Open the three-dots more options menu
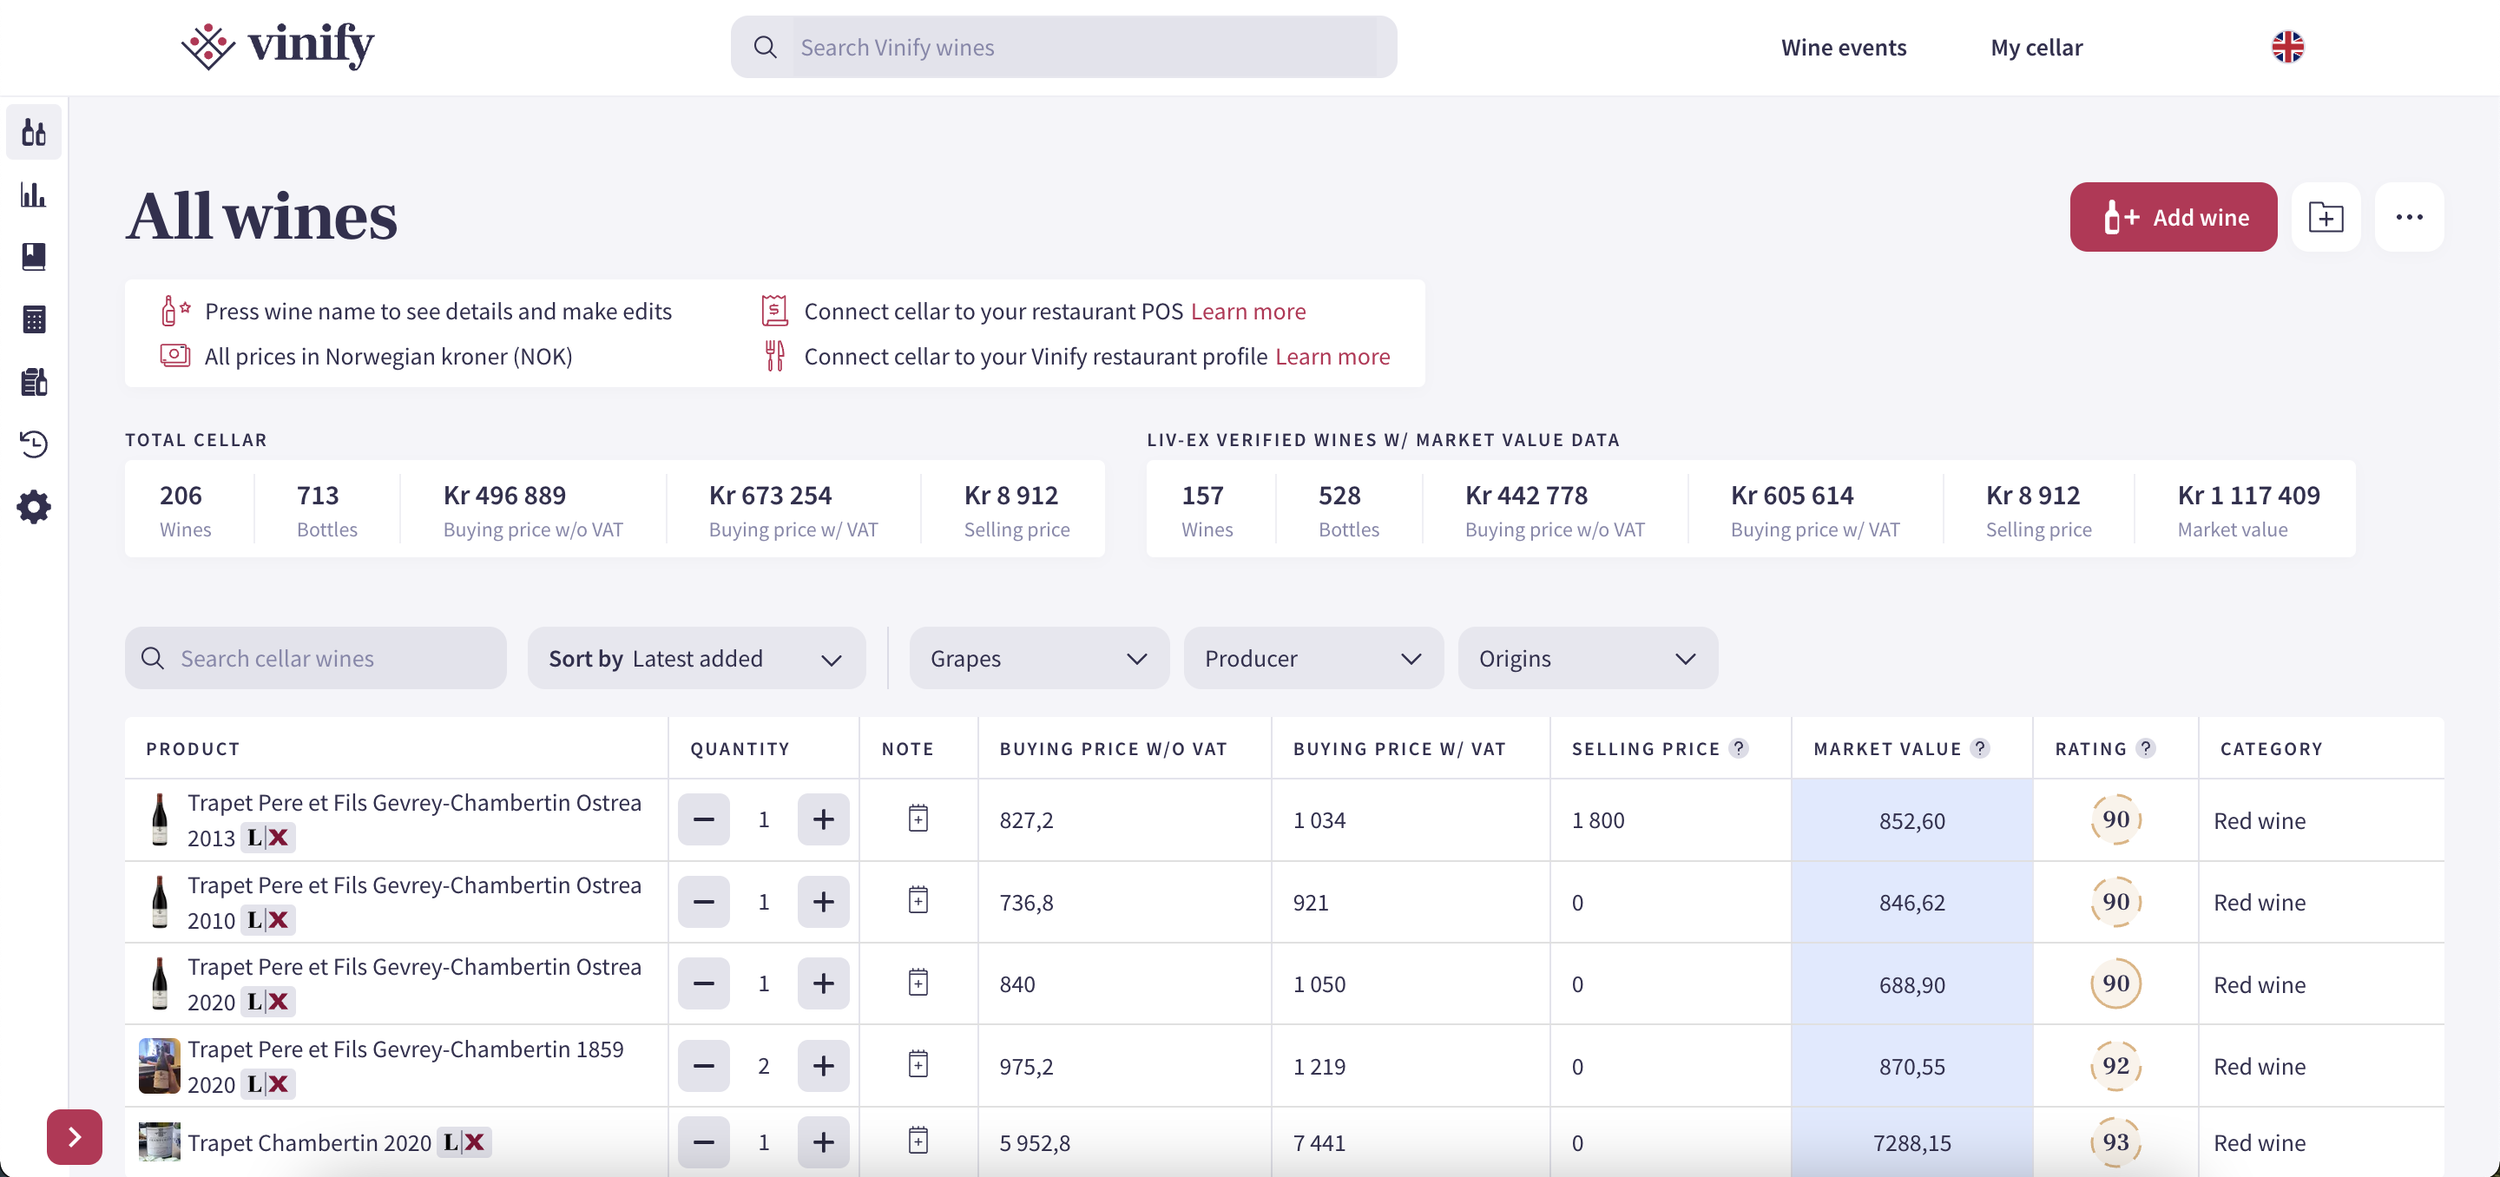Viewport: 2500px width, 1177px height. click(2410, 217)
